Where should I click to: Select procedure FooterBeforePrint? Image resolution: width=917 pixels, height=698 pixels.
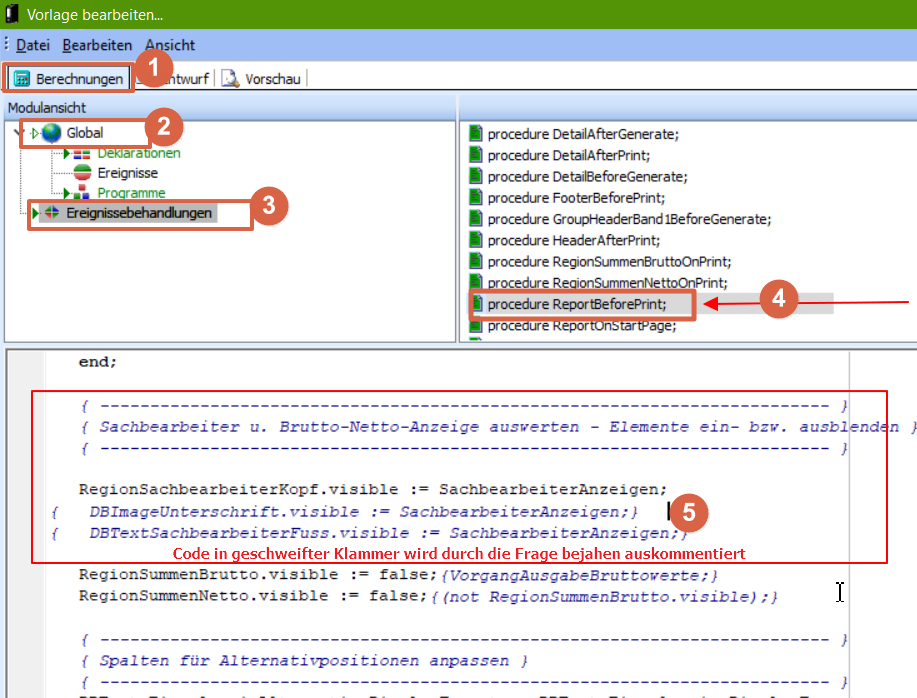pyautogui.click(x=576, y=198)
